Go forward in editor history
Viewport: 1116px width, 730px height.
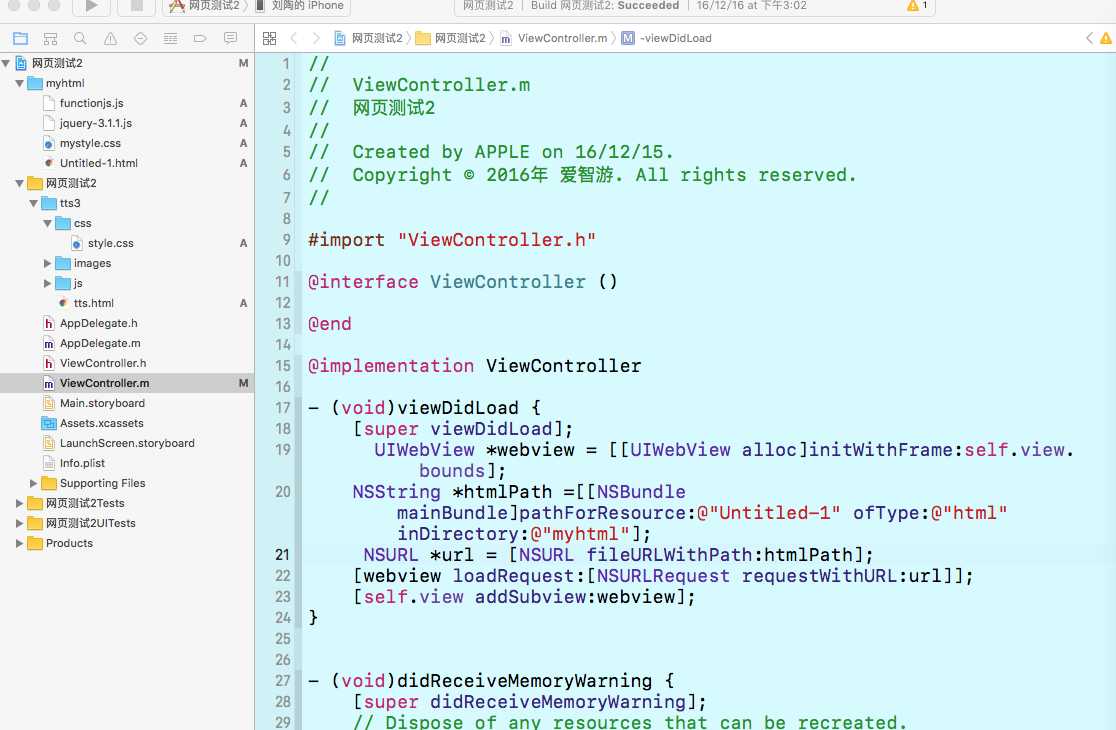coord(316,38)
